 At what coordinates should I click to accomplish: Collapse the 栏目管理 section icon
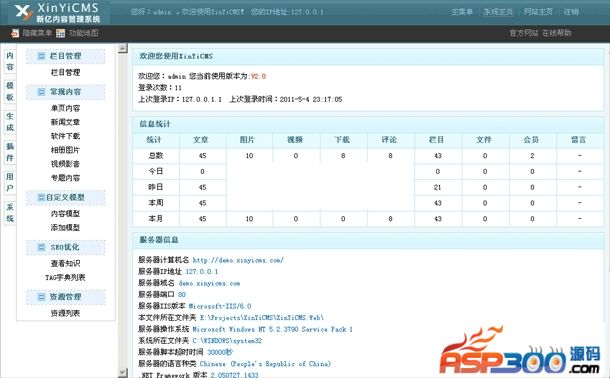[x=41, y=56]
